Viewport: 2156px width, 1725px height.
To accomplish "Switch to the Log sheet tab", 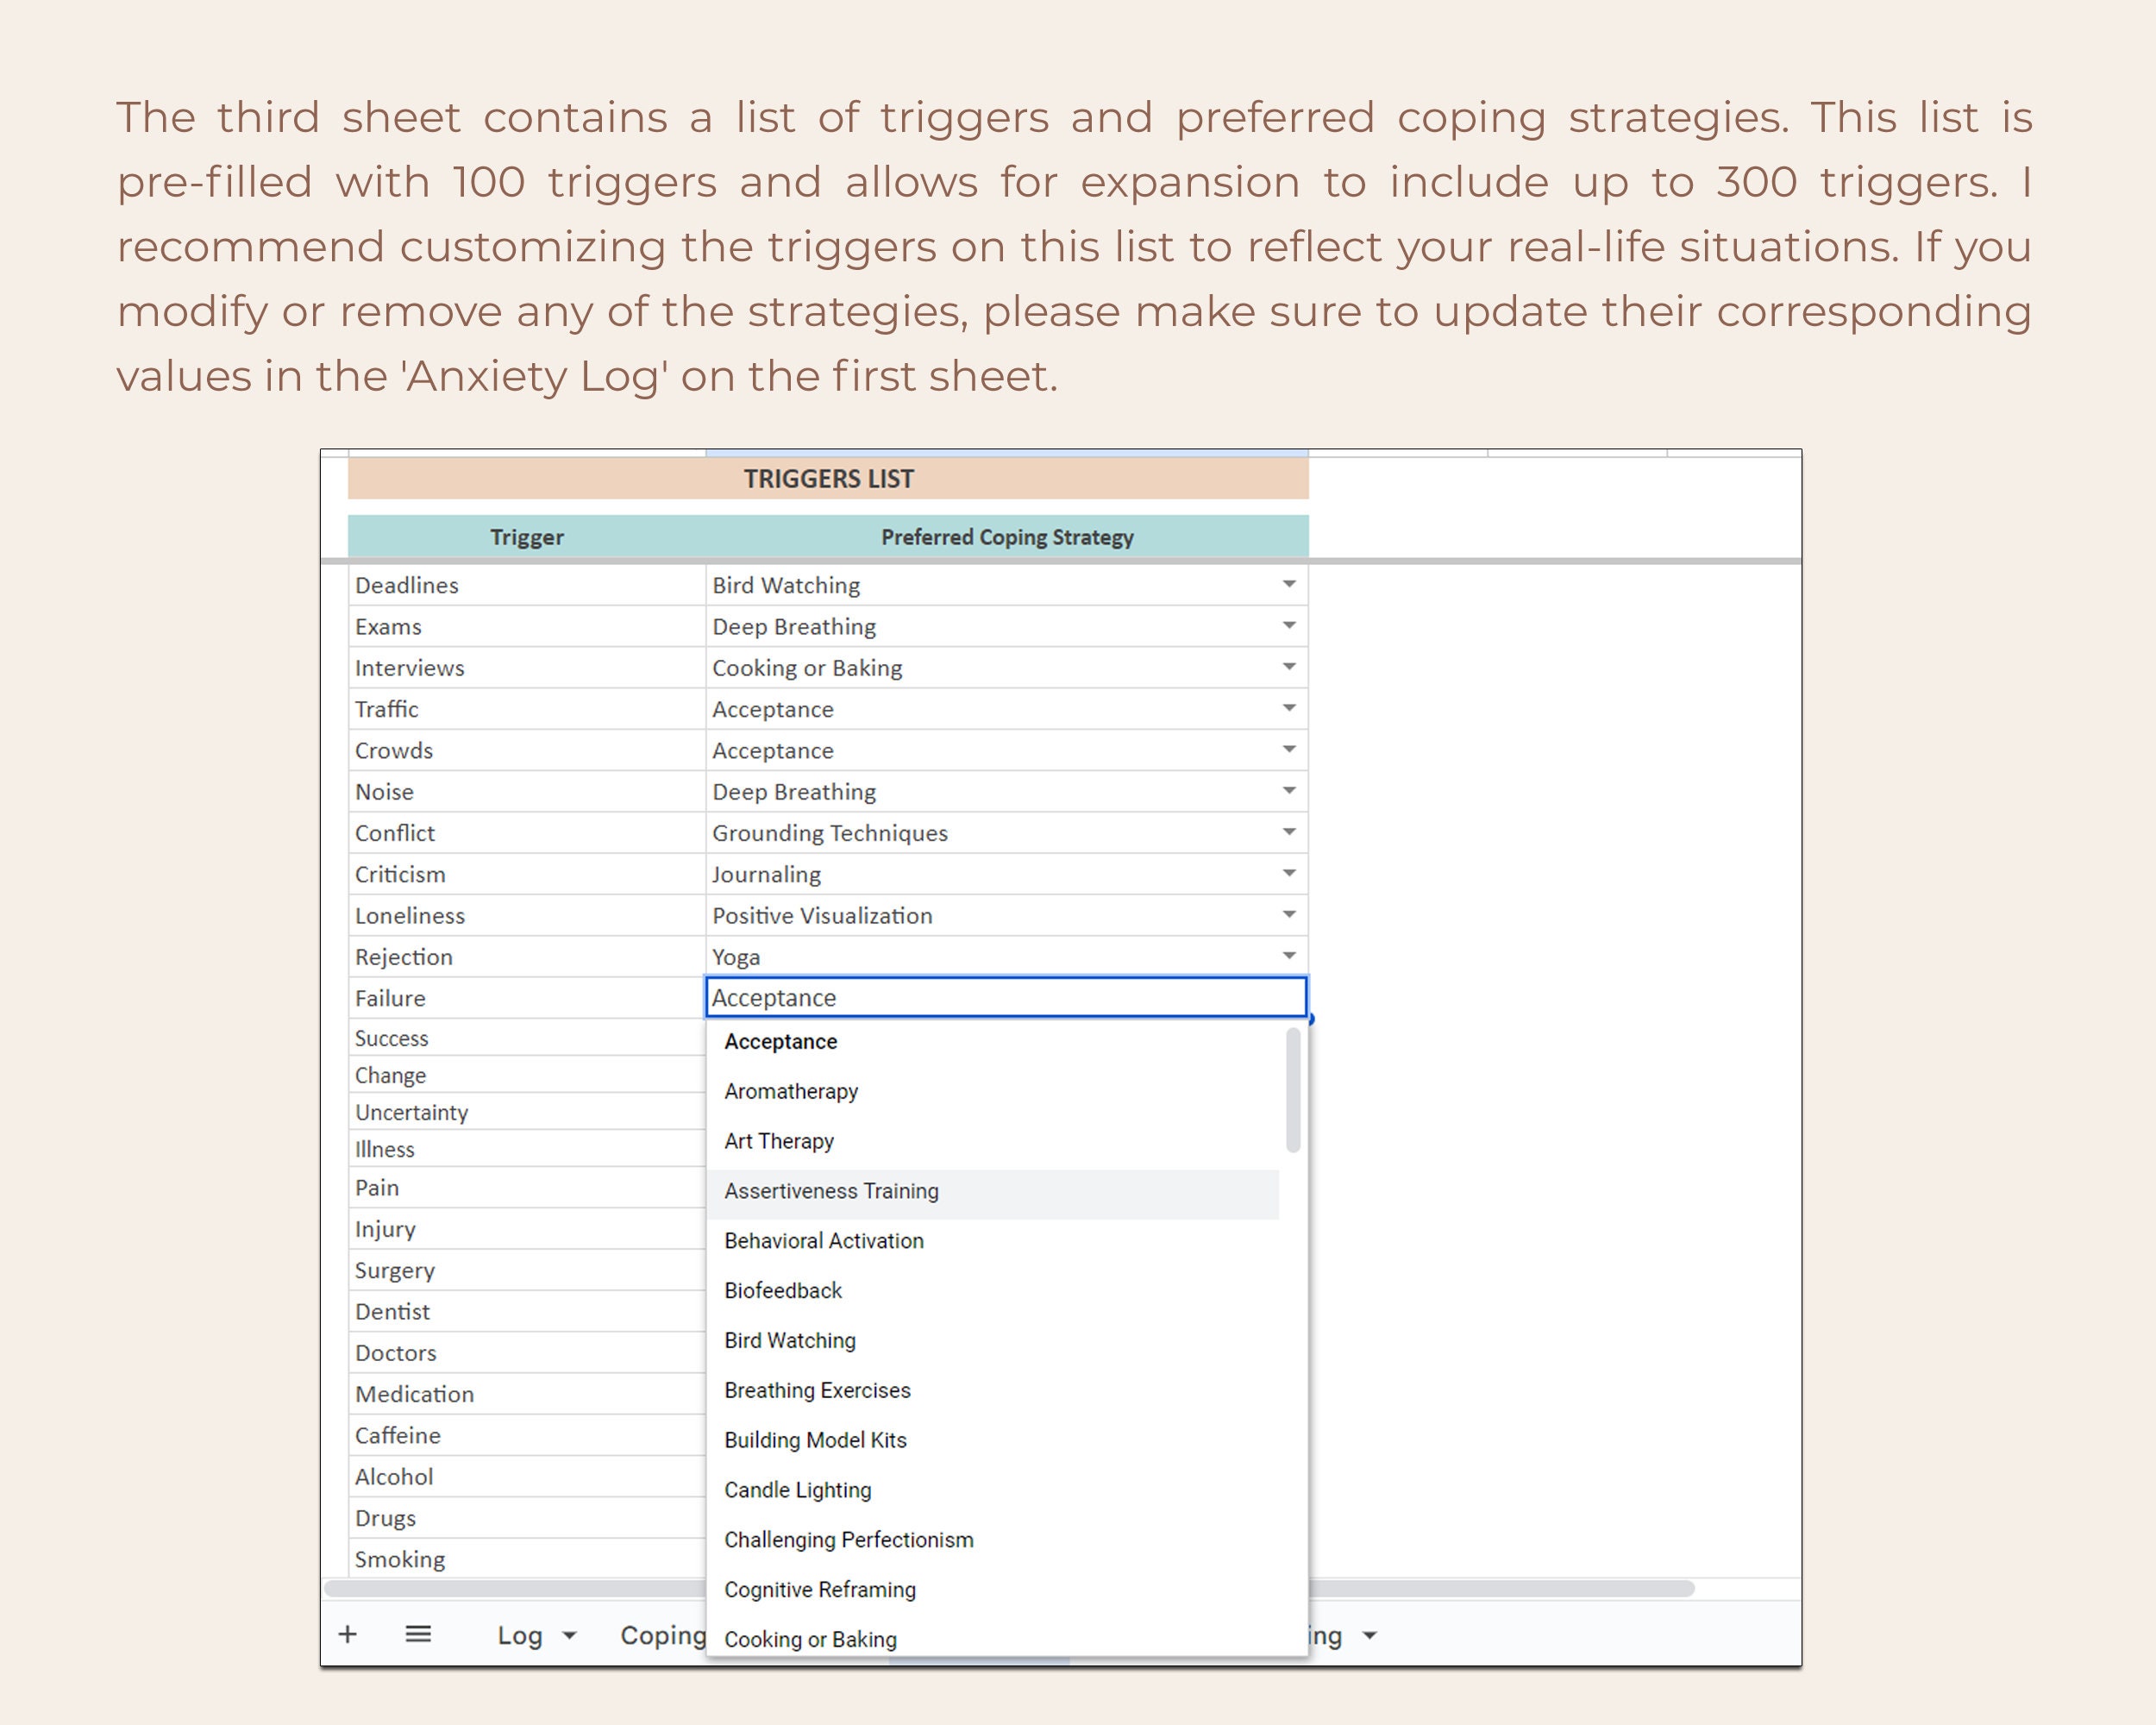I will point(519,1634).
